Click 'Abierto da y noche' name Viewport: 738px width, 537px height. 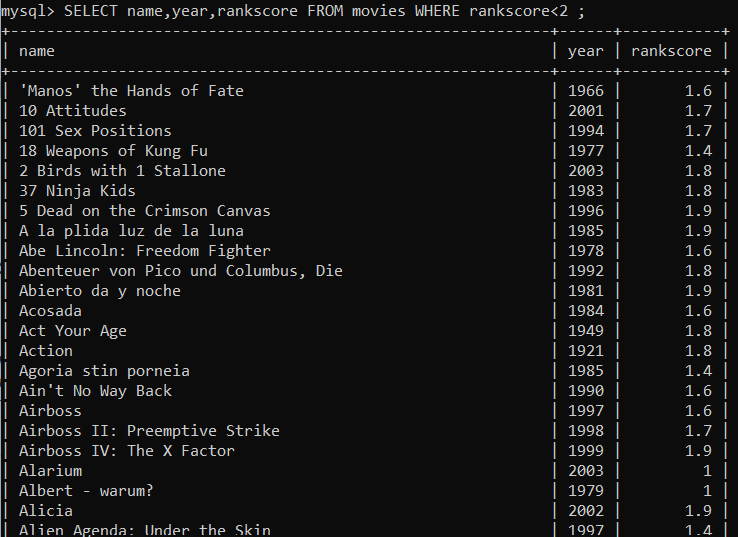[x=100, y=290]
